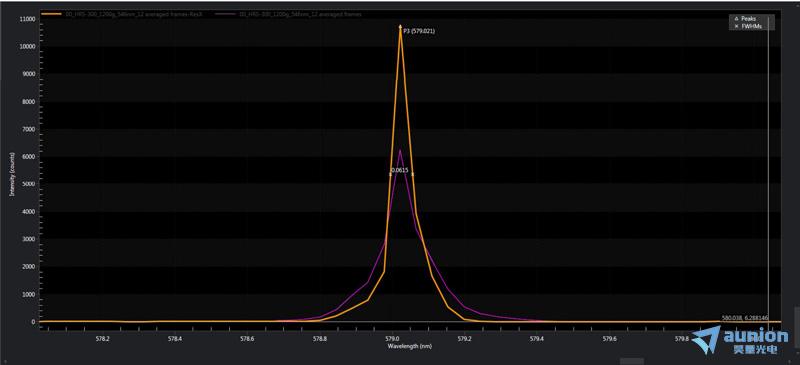Click the P3 (579.021) peak label
Image resolution: width=800 pixels, height=365 pixels.
tap(419, 31)
